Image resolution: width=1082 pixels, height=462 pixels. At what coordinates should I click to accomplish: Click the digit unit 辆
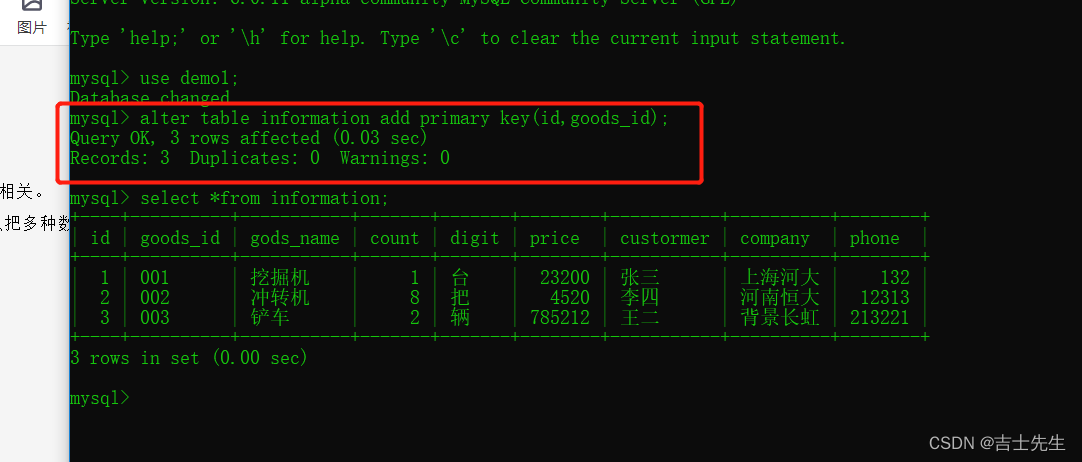pyautogui.click(x=460, y=318)
